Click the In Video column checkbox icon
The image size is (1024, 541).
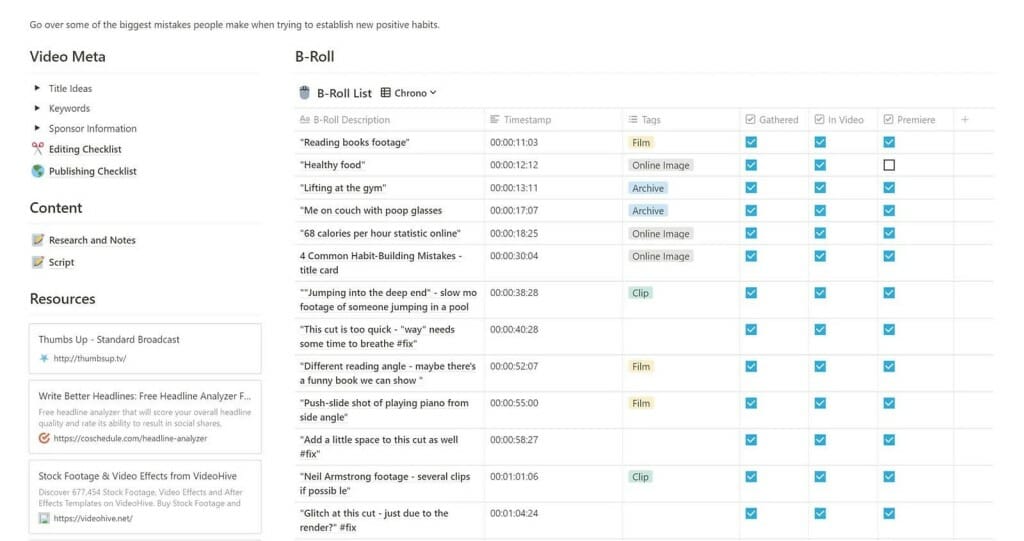tap(820, 120)
